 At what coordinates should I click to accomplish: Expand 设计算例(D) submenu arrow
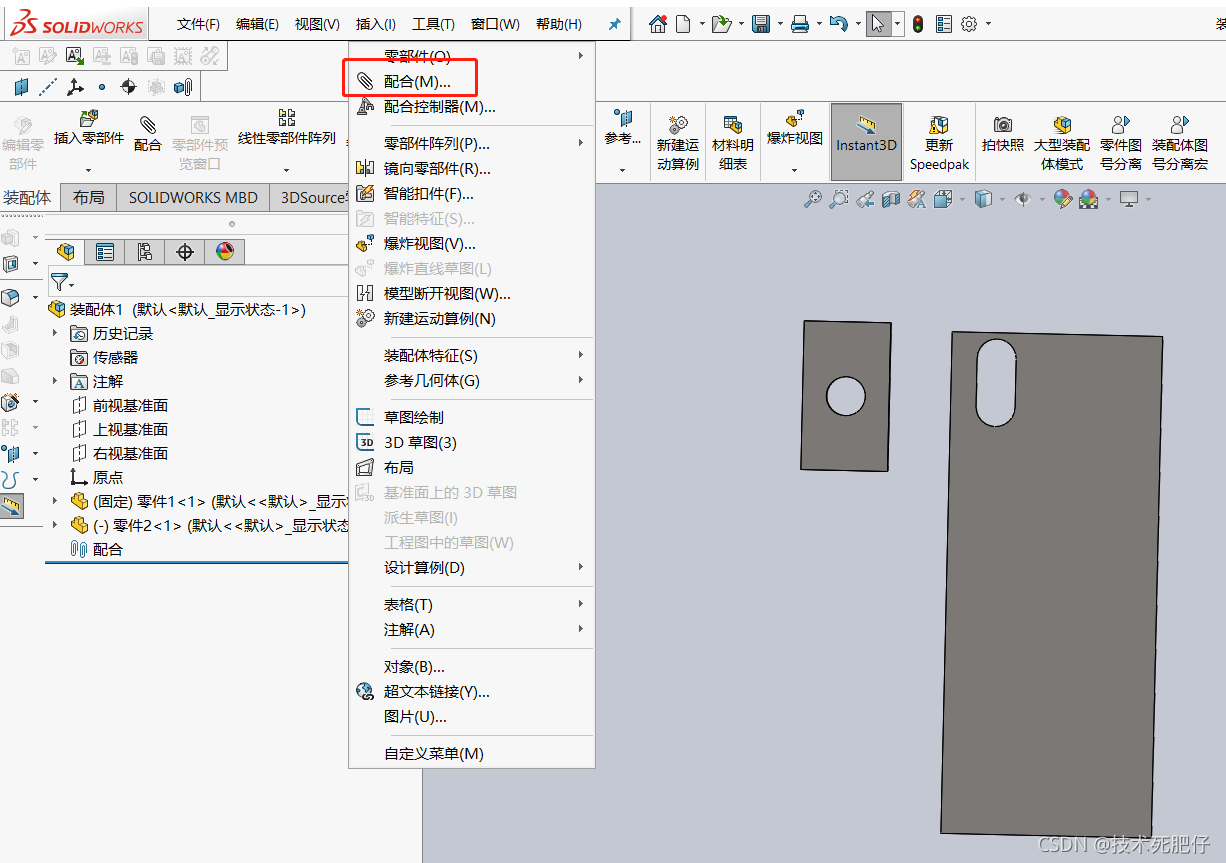point(580,567)
